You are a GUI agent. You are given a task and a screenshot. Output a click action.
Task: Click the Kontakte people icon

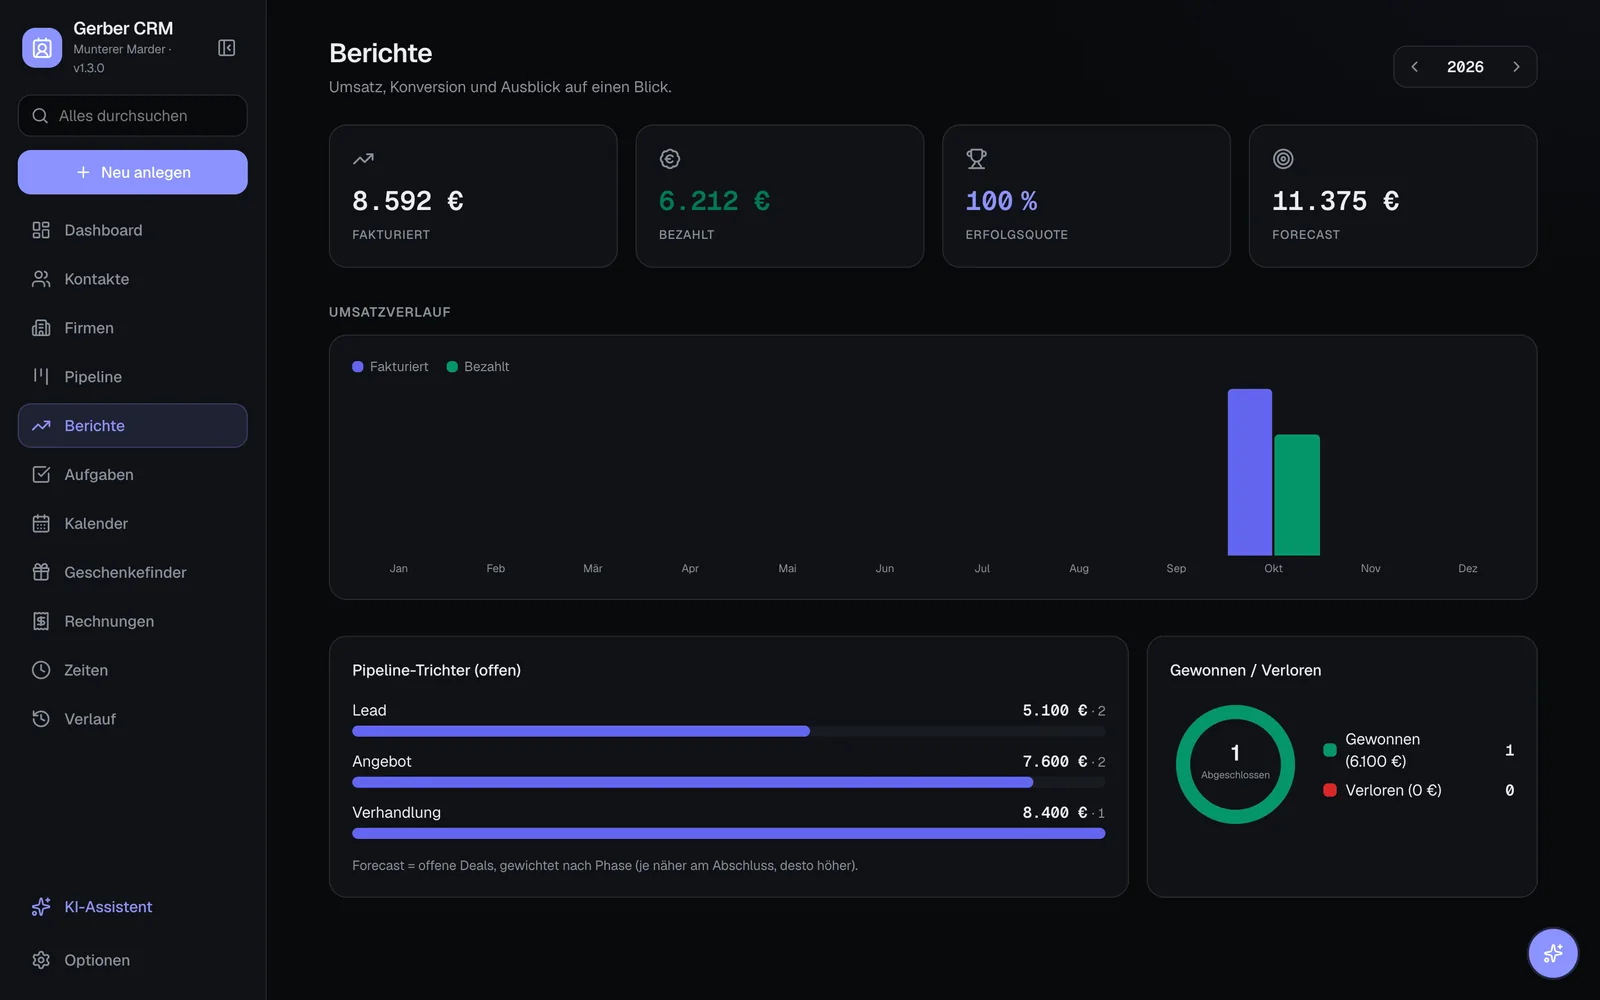(41, 279)
